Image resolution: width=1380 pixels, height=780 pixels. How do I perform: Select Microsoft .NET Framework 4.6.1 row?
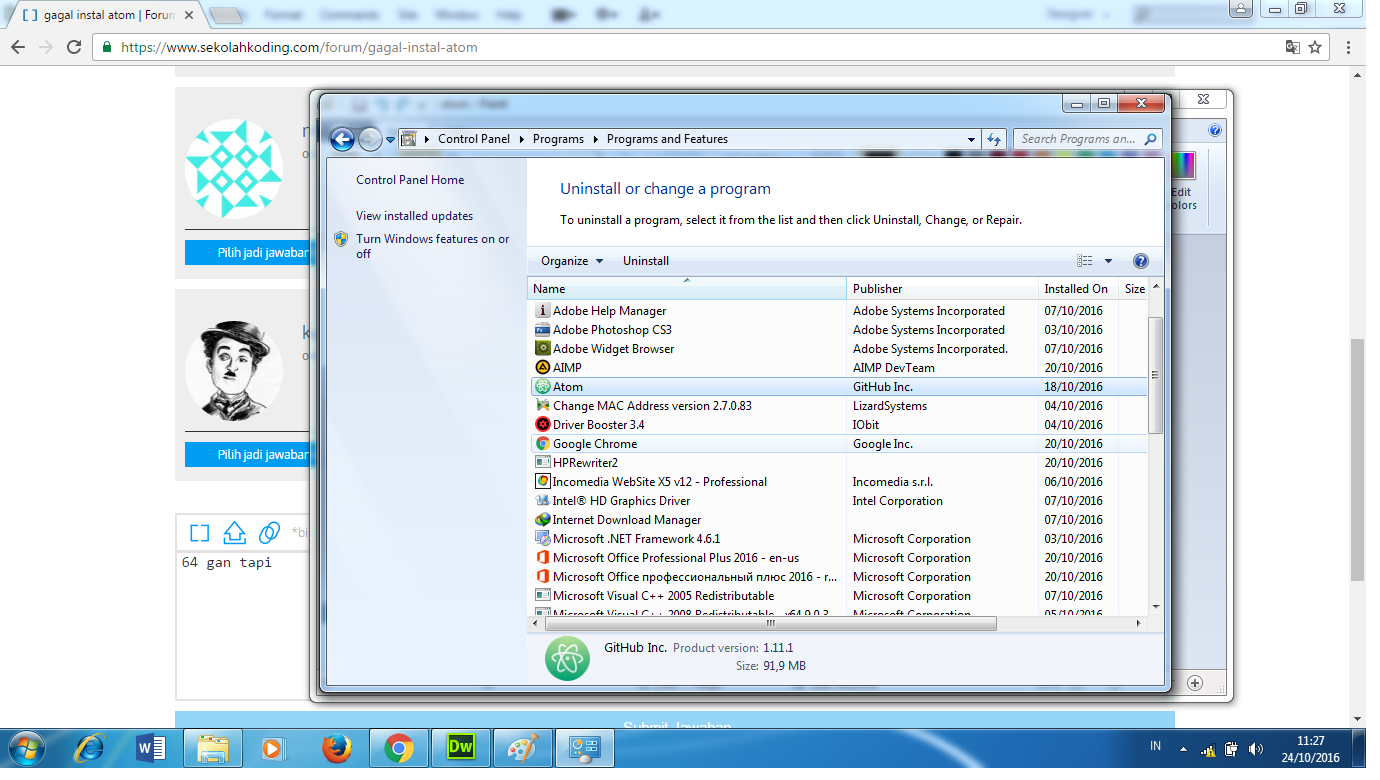pos(838,538)
